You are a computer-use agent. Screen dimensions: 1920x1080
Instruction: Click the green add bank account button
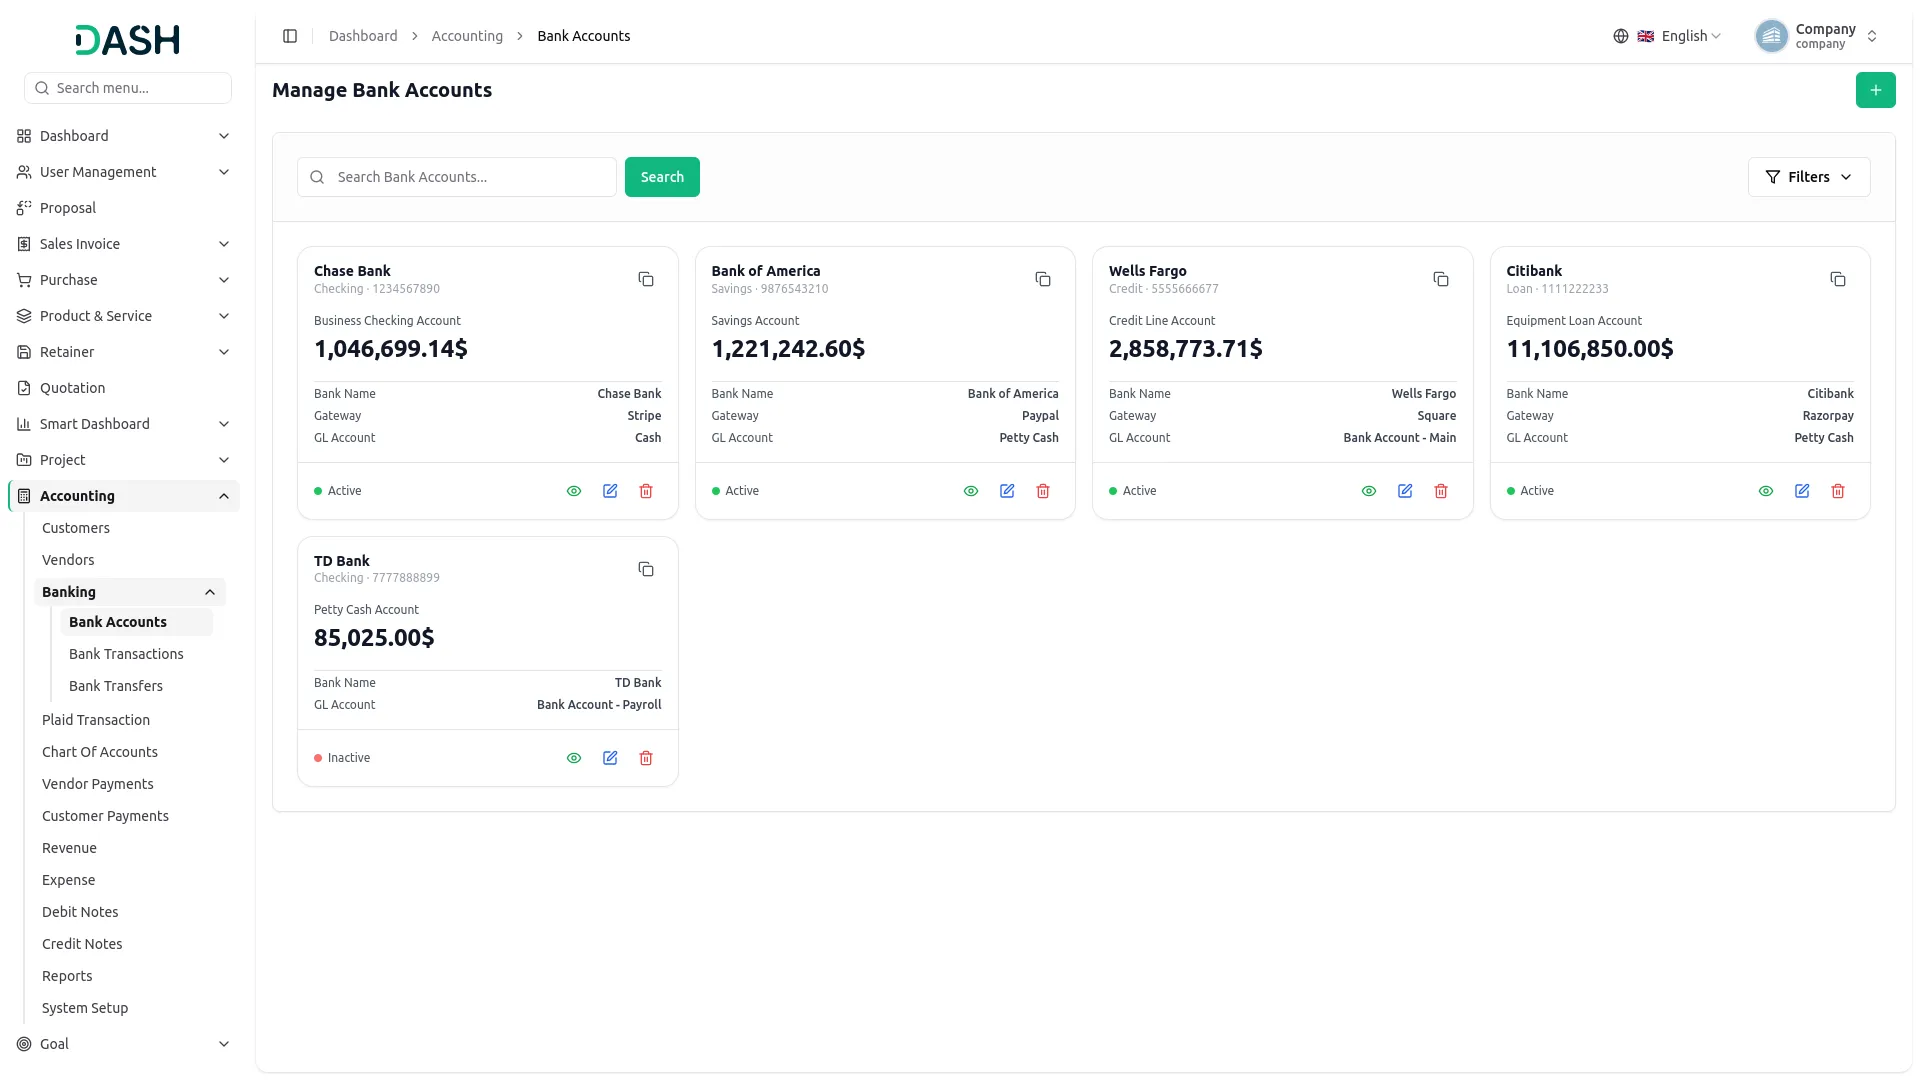coord(1876,90)
